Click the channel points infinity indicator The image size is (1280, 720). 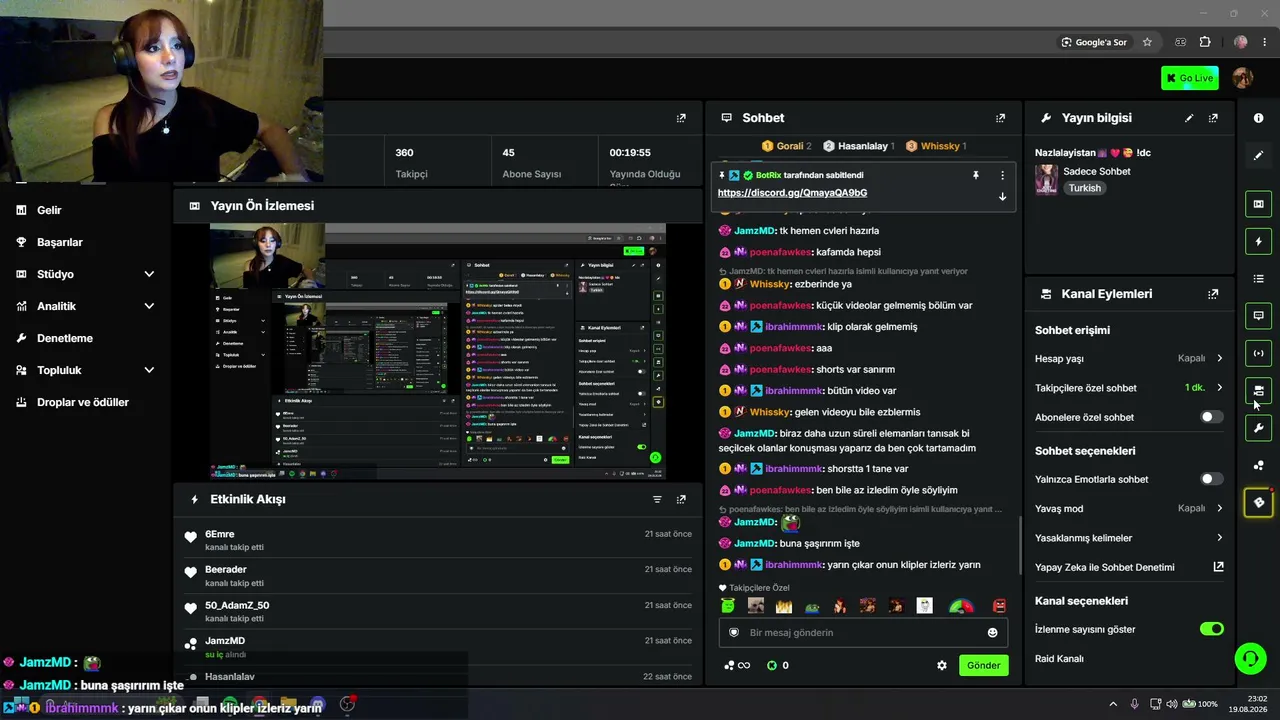(x=738, y=665)
